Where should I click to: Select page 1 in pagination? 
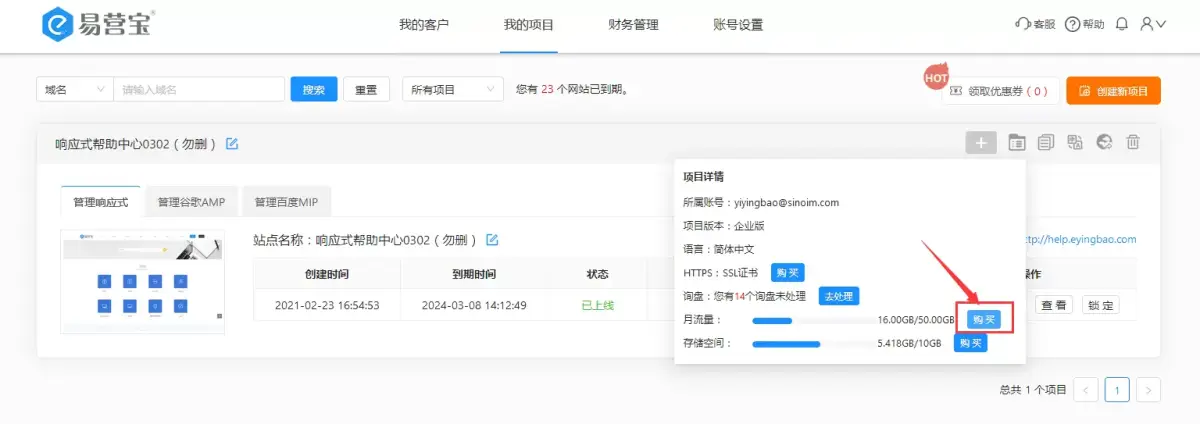pos(1117,389)
